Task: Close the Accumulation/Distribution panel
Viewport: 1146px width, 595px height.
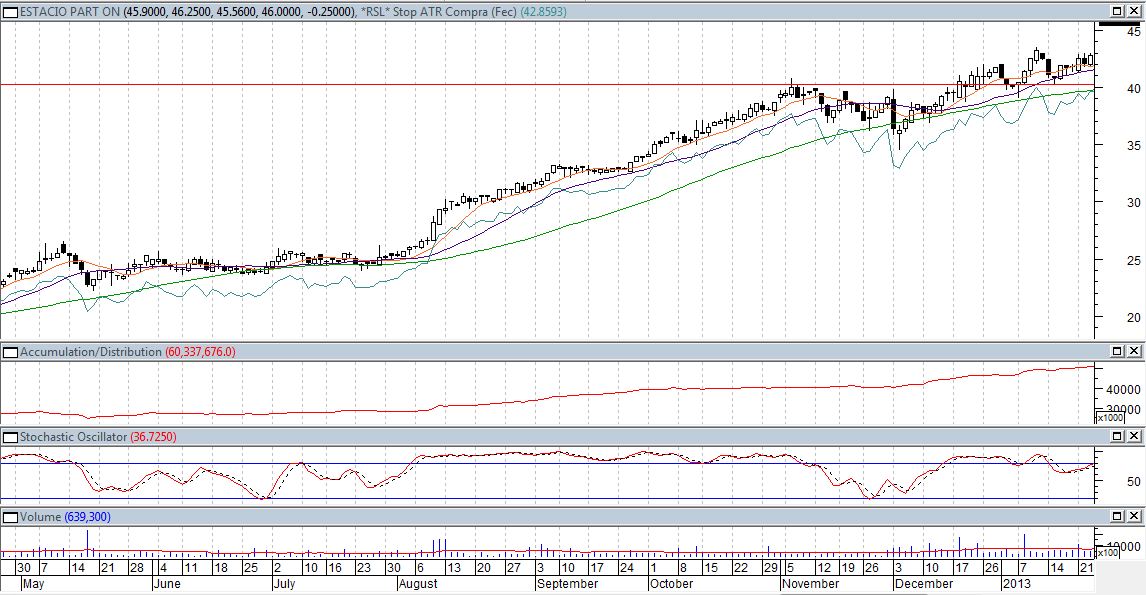Action: (1134, 352)
